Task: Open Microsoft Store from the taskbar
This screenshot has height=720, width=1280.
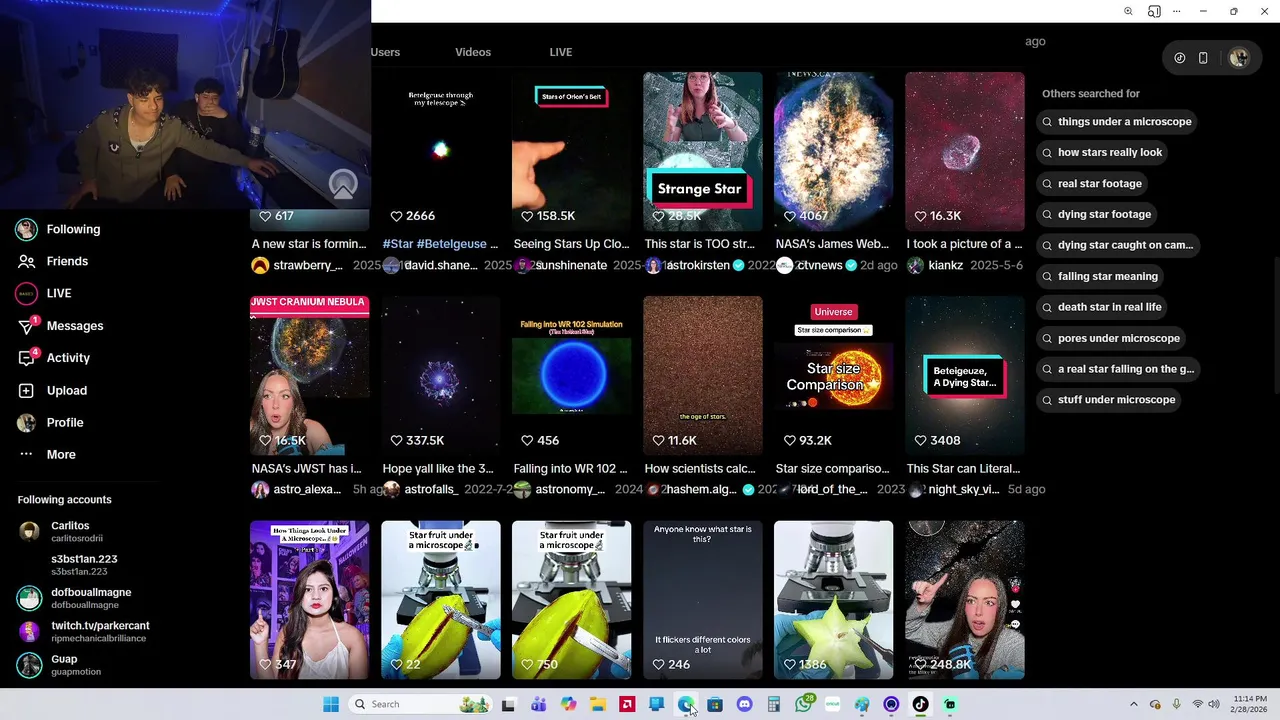Action: point(715,704)
